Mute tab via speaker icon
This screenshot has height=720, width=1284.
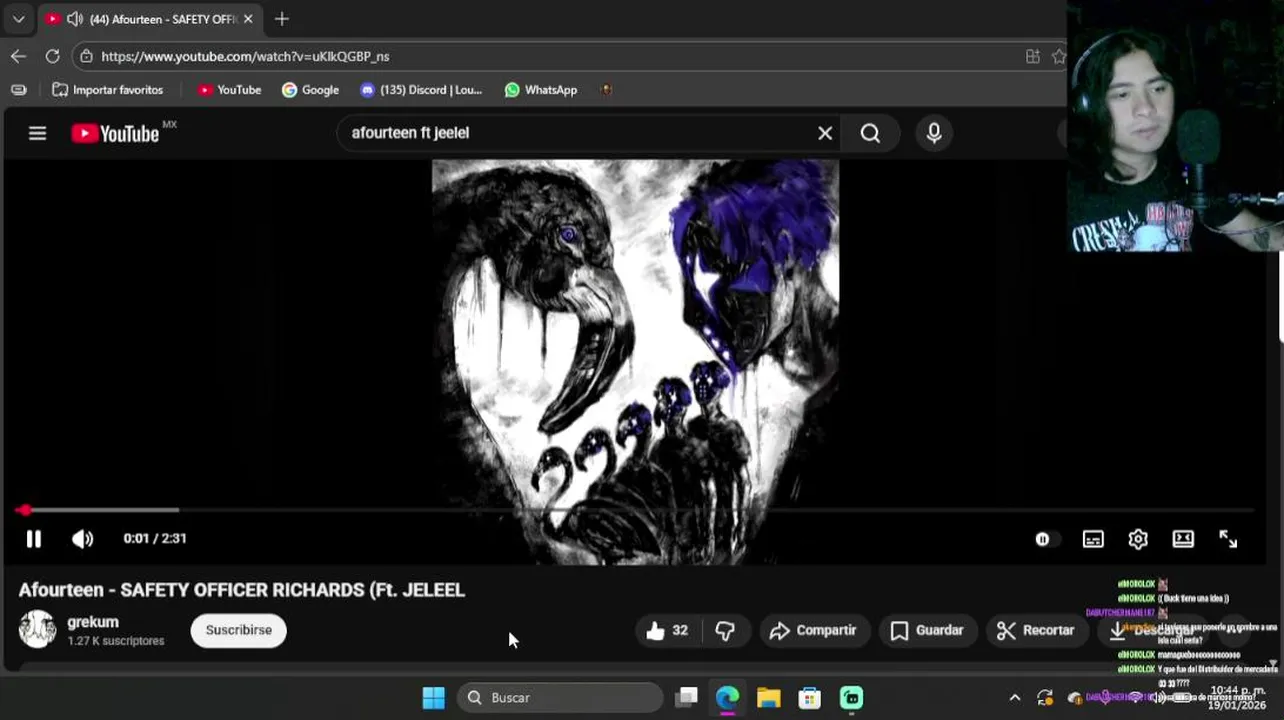click(75, 19)
